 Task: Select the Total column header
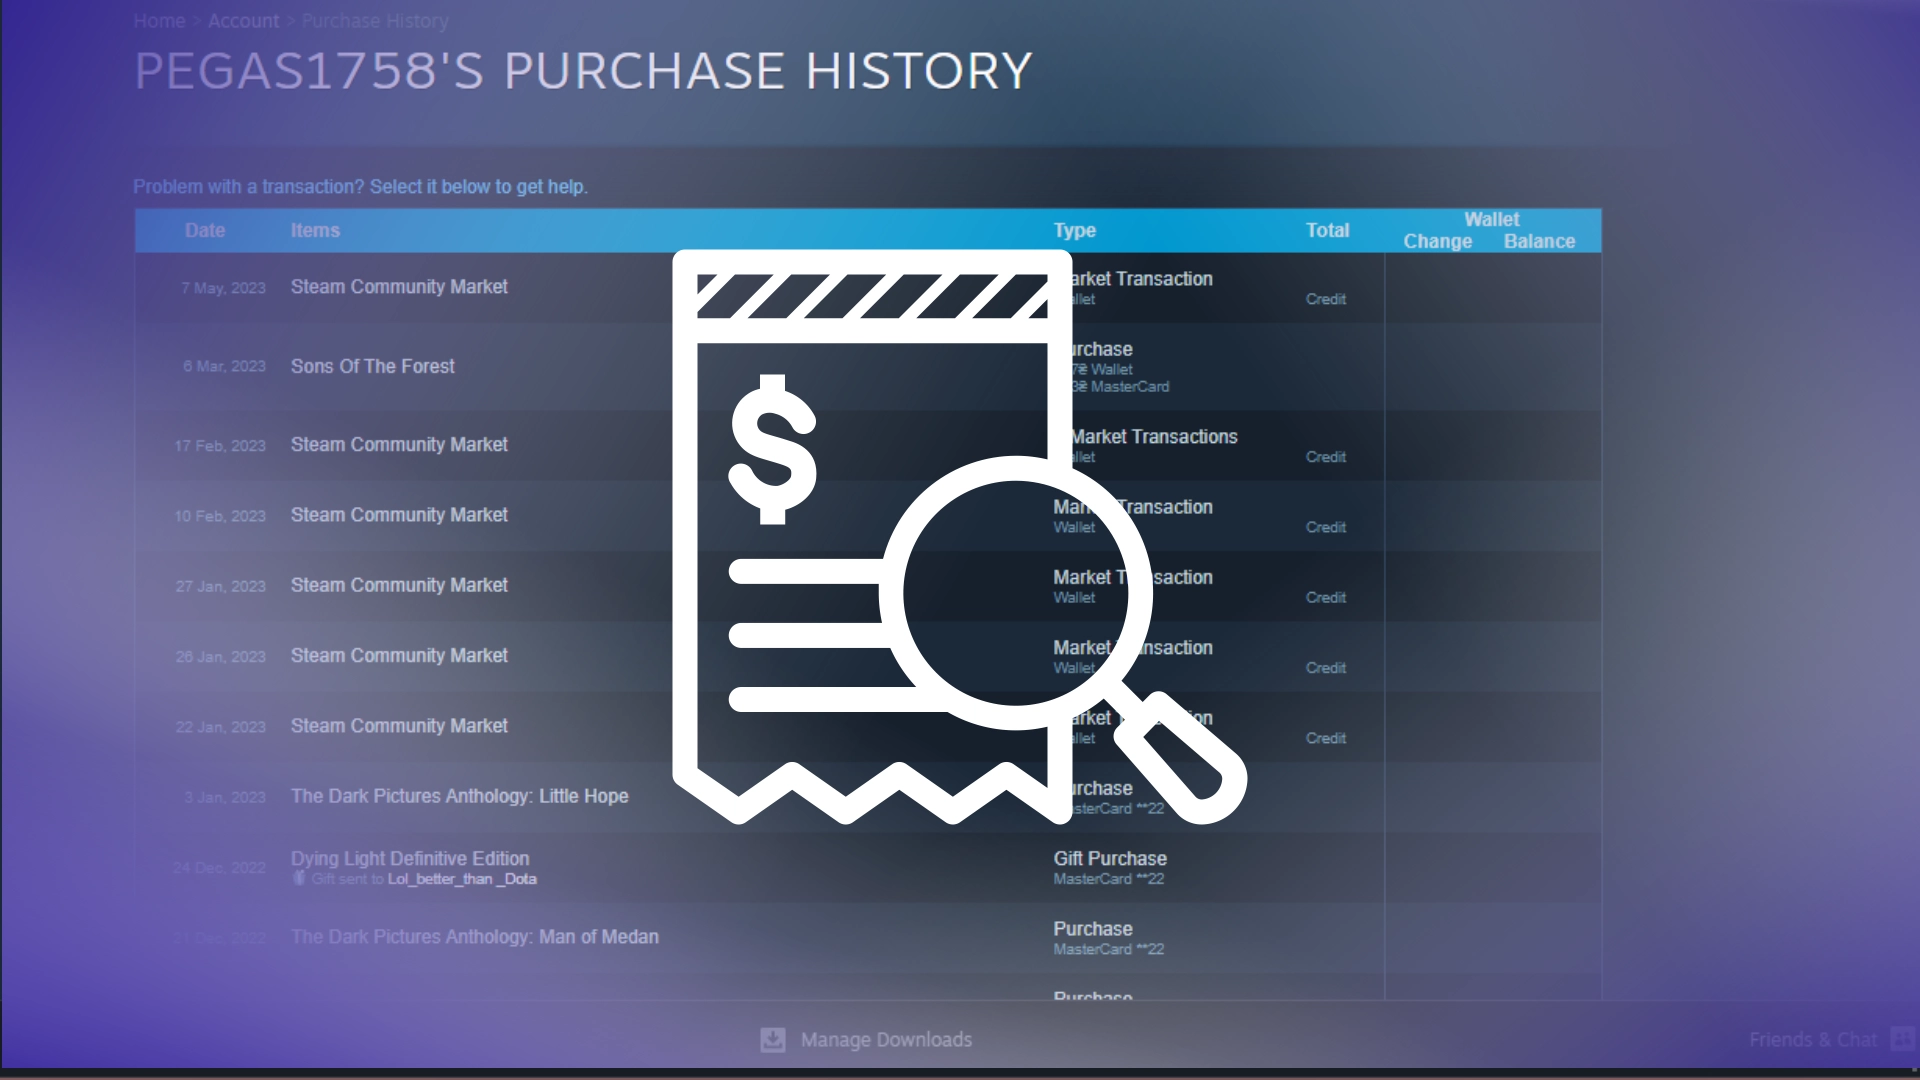pyautogui.click(x=1327, y=229)
